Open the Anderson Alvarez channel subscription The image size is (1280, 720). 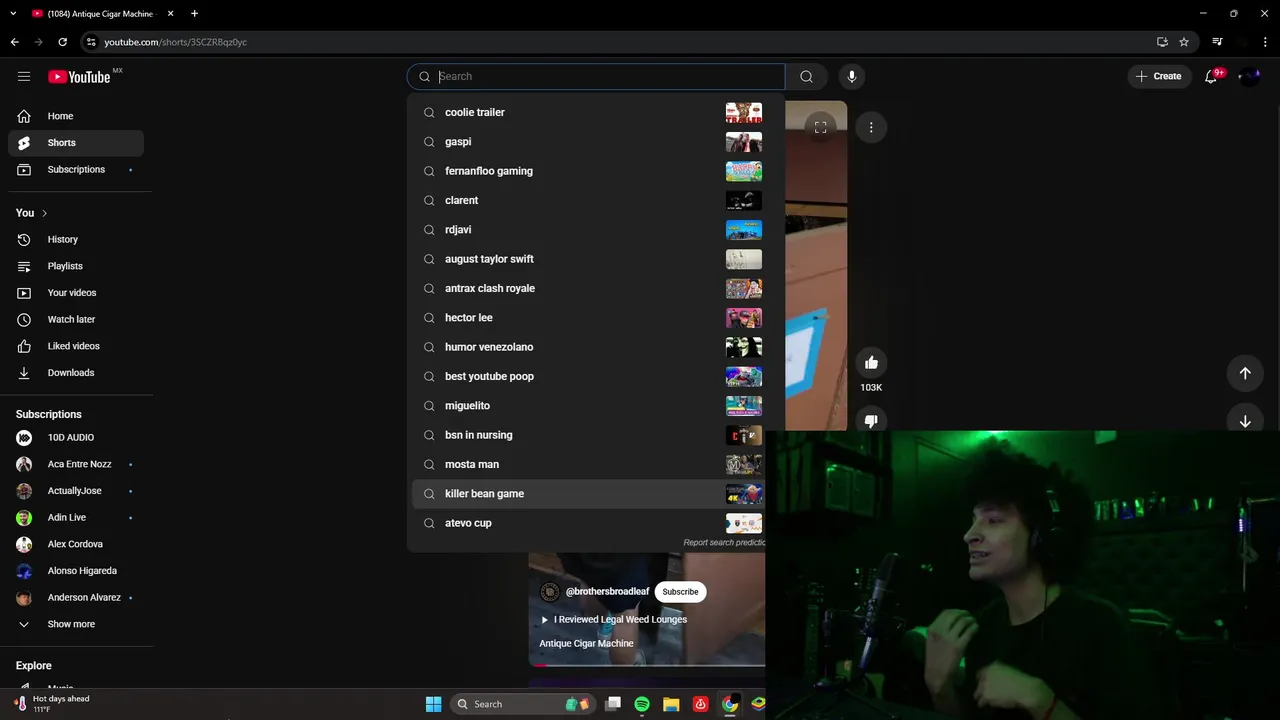pyautogui.click(x=76, y=598)
